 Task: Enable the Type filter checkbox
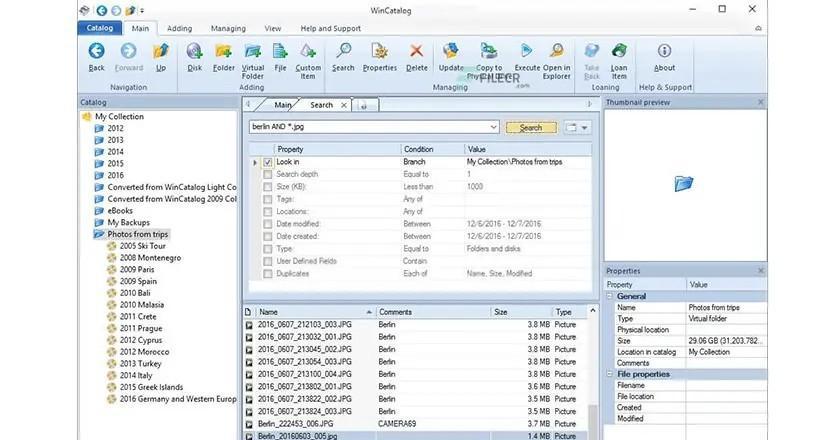tap(268, 249)
